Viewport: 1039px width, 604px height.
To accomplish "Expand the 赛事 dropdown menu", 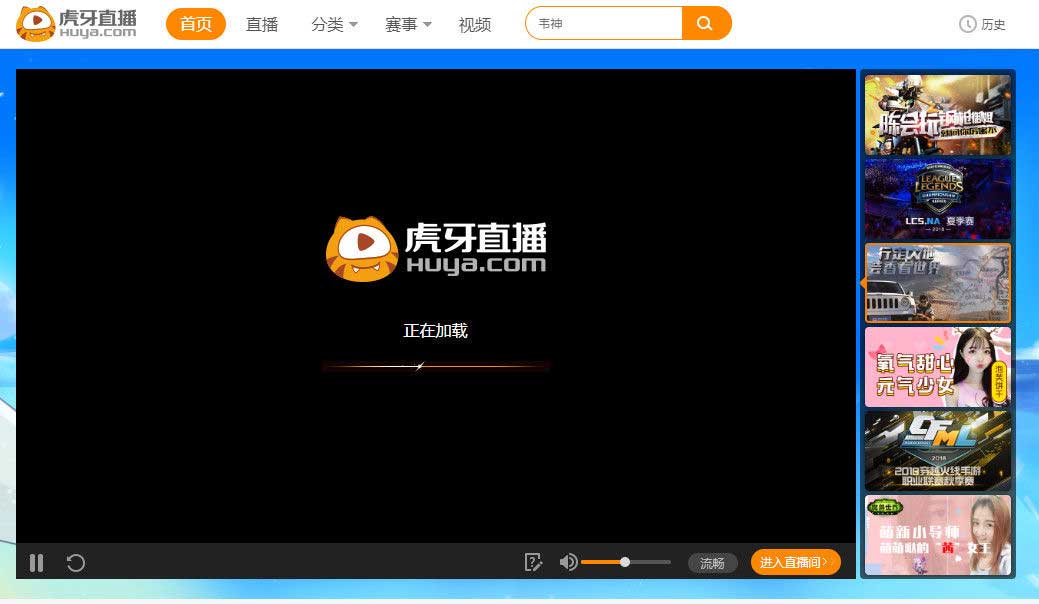I will pyautogui.click(x=408, y=24).
